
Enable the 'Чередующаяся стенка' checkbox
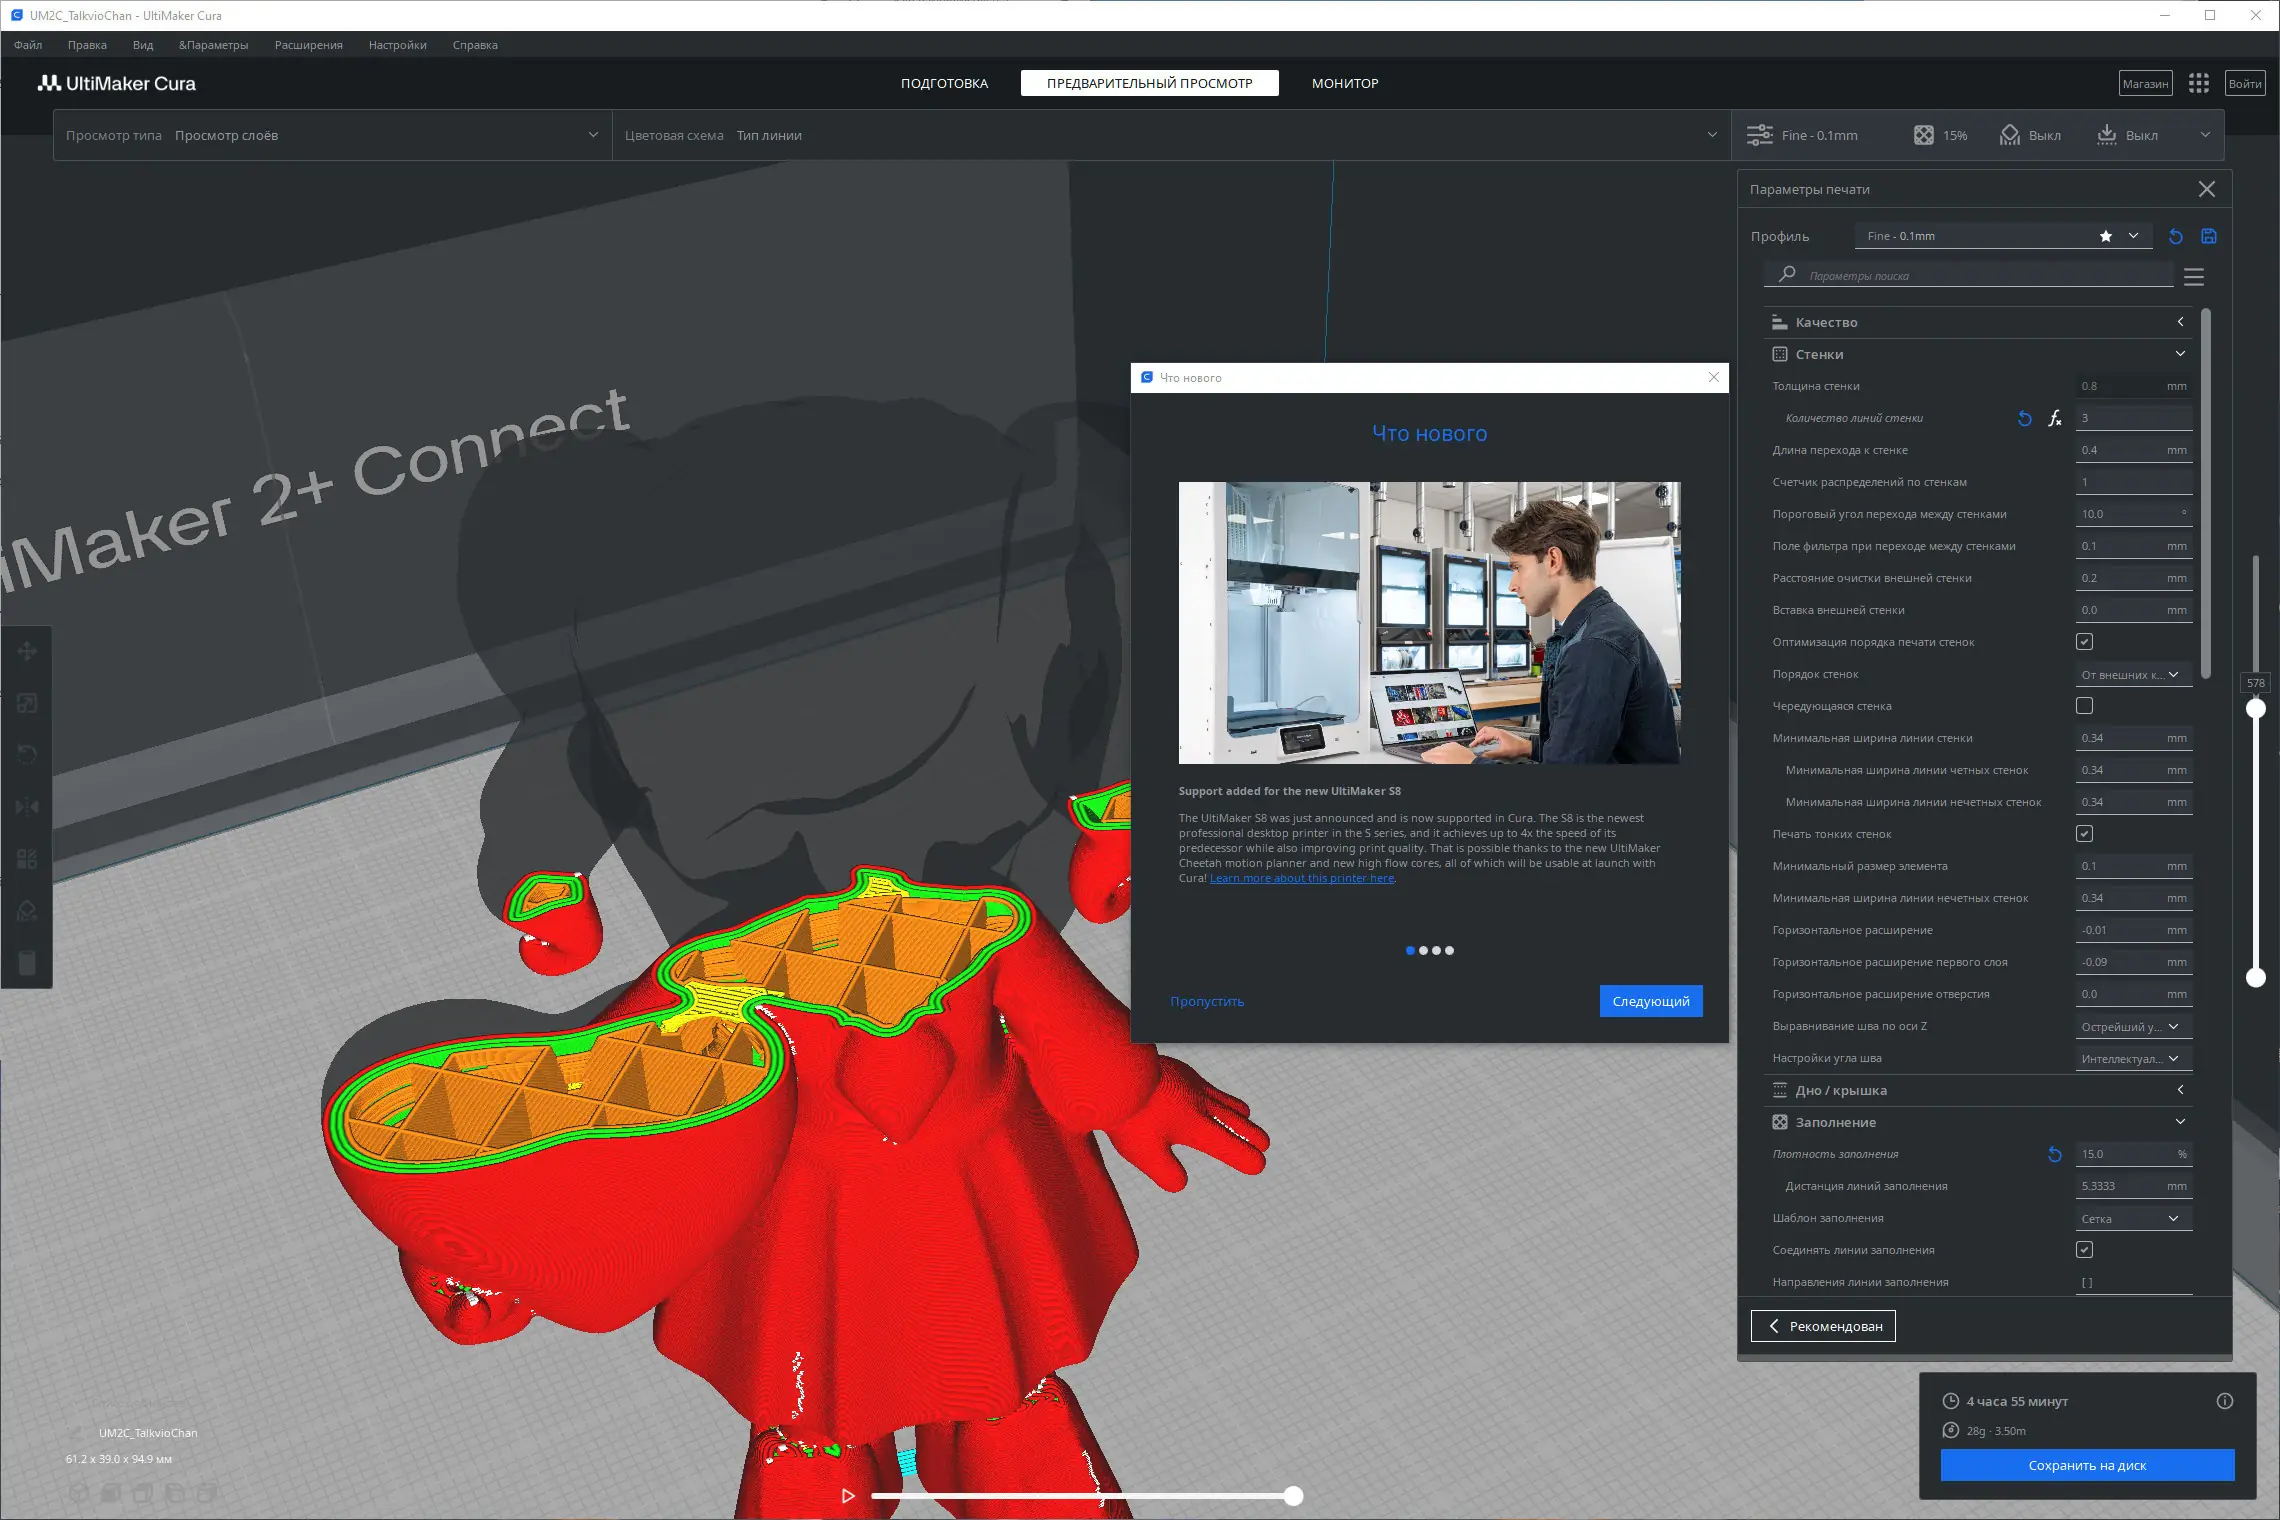(x=2084, y=706)
